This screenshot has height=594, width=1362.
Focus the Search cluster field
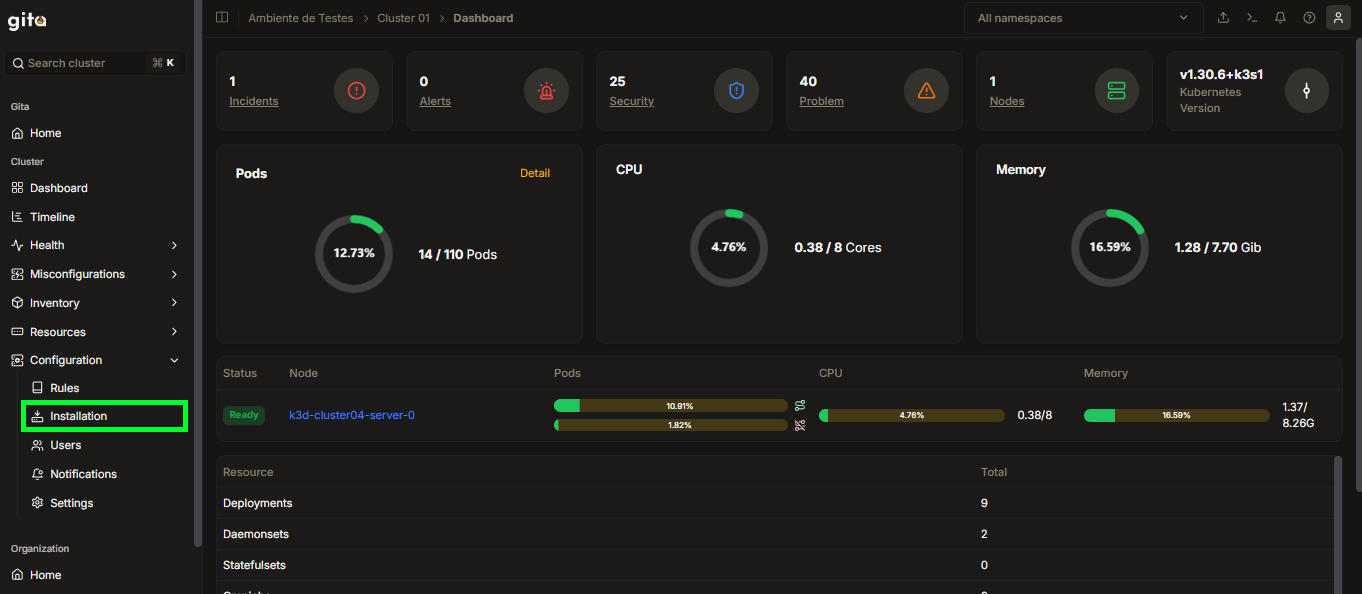point(95,63)
